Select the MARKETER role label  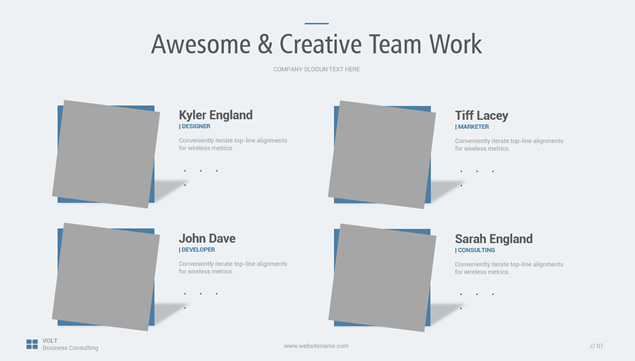pyautogui.click(x=473, y=127)
